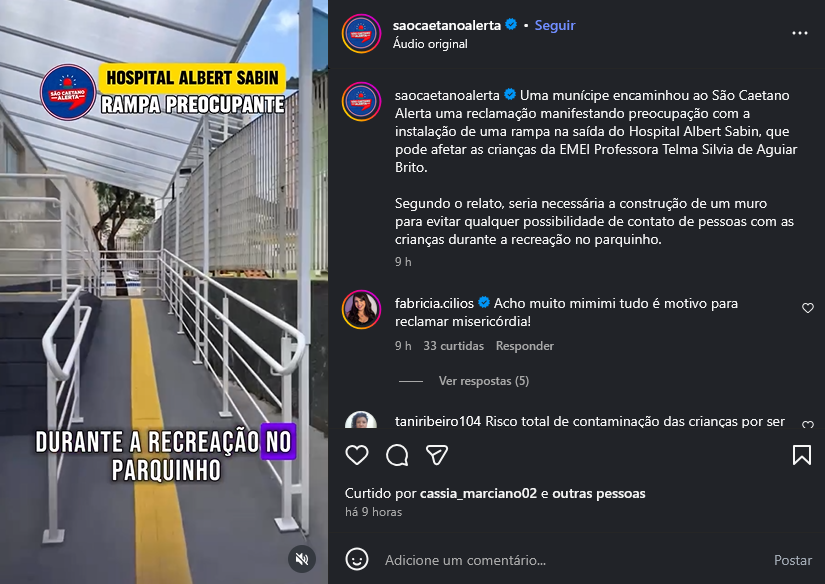Screen dimensions: 825x584
Task: Like fabricia.cilios comment heart
Action: coord(808,308)
